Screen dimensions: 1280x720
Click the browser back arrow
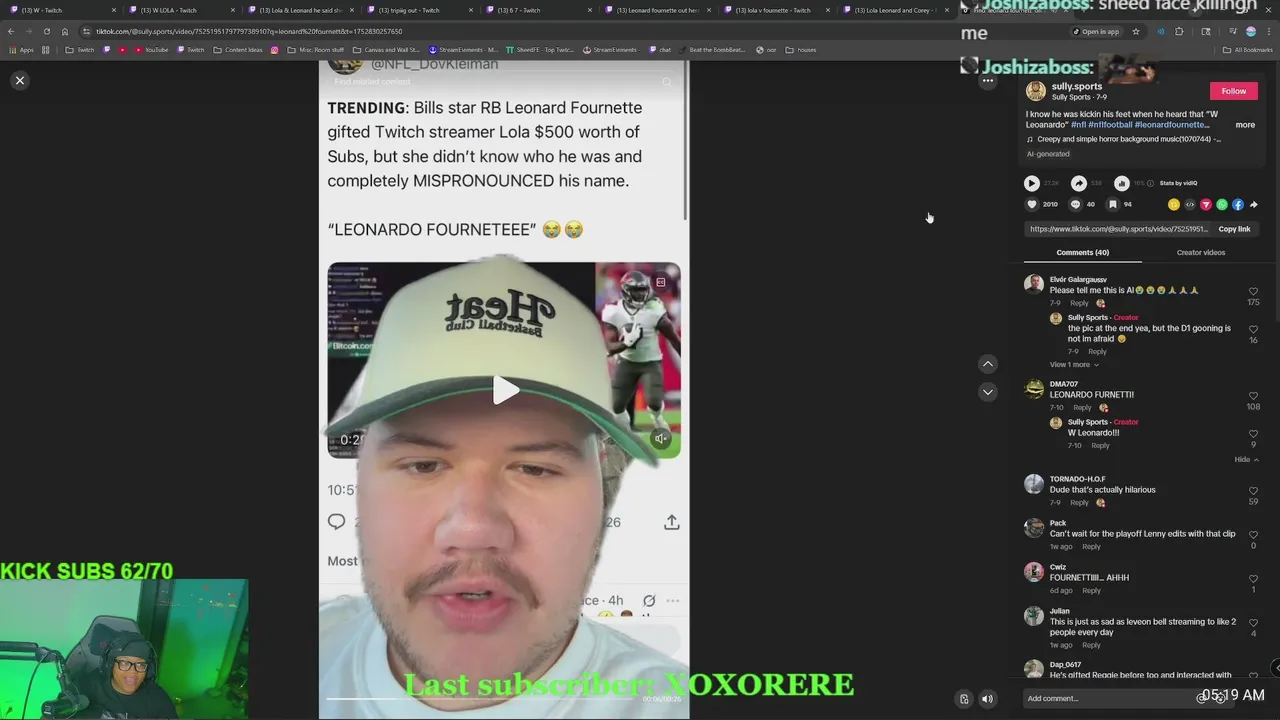click(x=11, y=31)
